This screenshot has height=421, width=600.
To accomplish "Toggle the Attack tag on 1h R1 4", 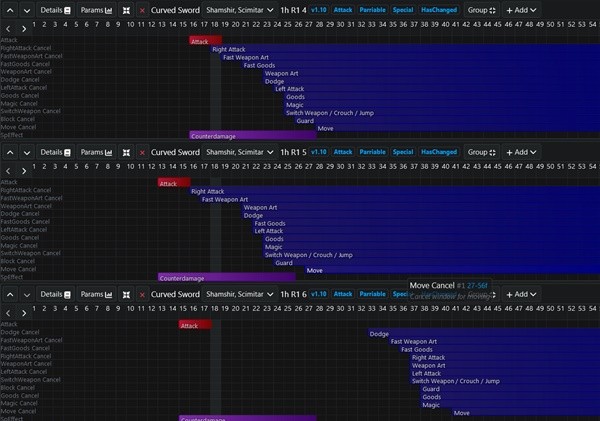I will (343, 10).
